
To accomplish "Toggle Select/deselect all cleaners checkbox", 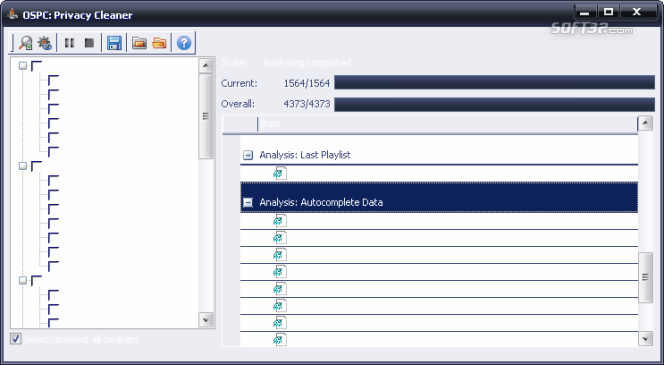I will tap(16, 339).
